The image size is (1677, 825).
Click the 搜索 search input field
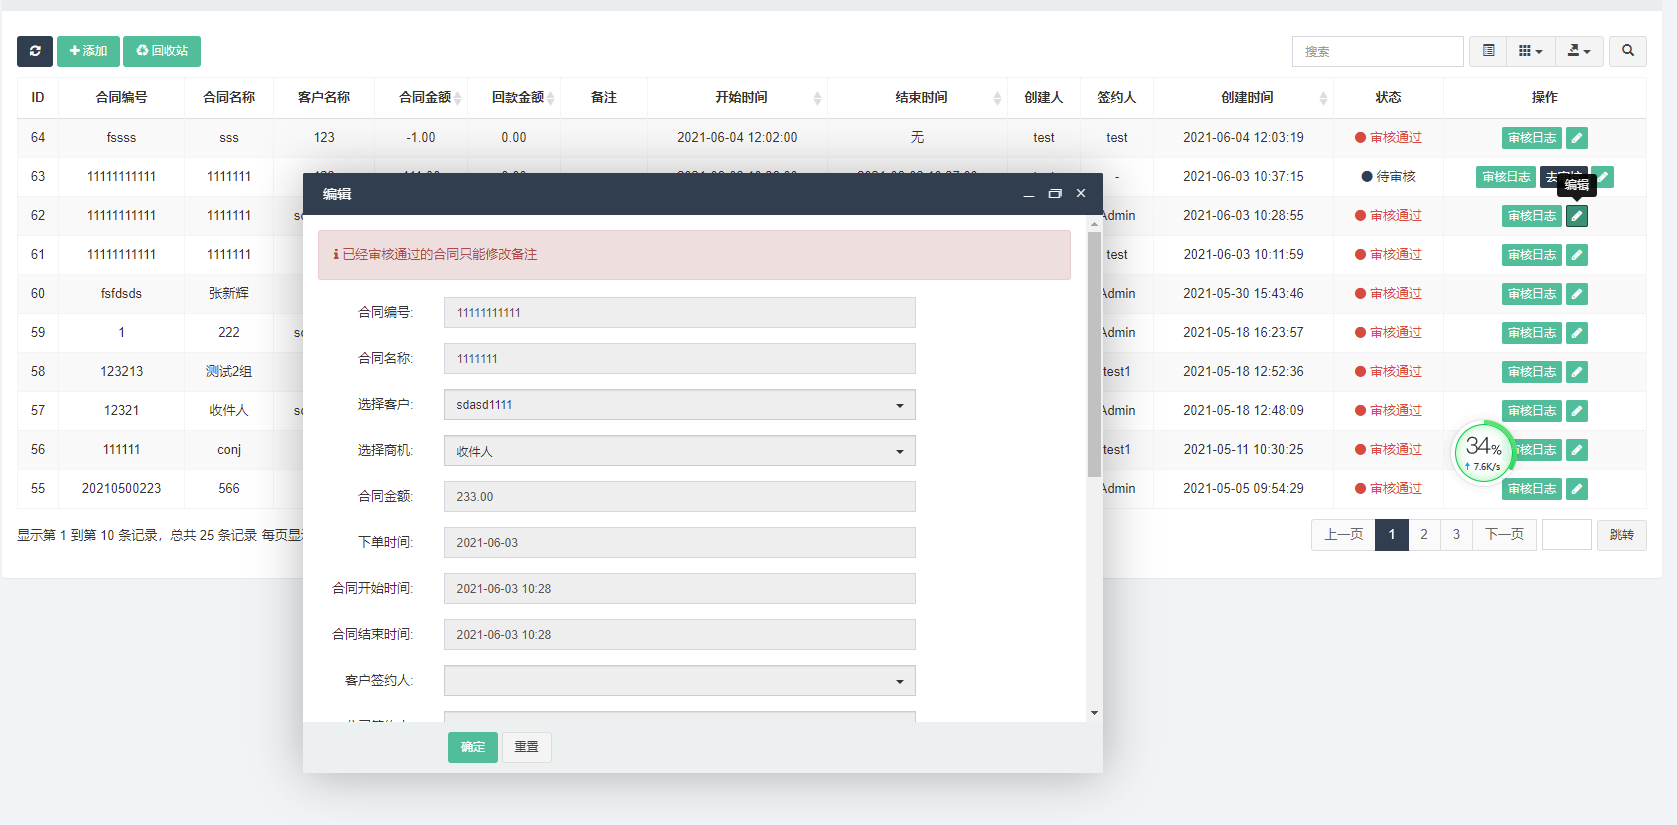click(1377, 51)
